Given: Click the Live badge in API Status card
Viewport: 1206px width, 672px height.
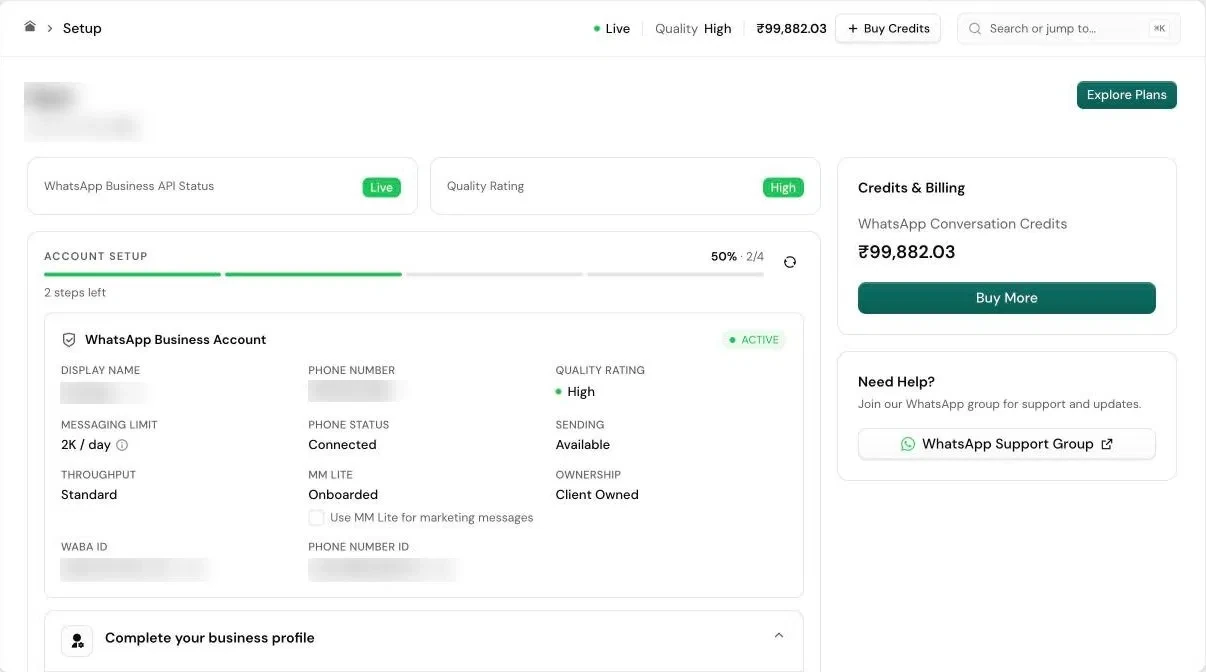Looking at the screenshot, I should pyautogui.click(x=381, y=187).
